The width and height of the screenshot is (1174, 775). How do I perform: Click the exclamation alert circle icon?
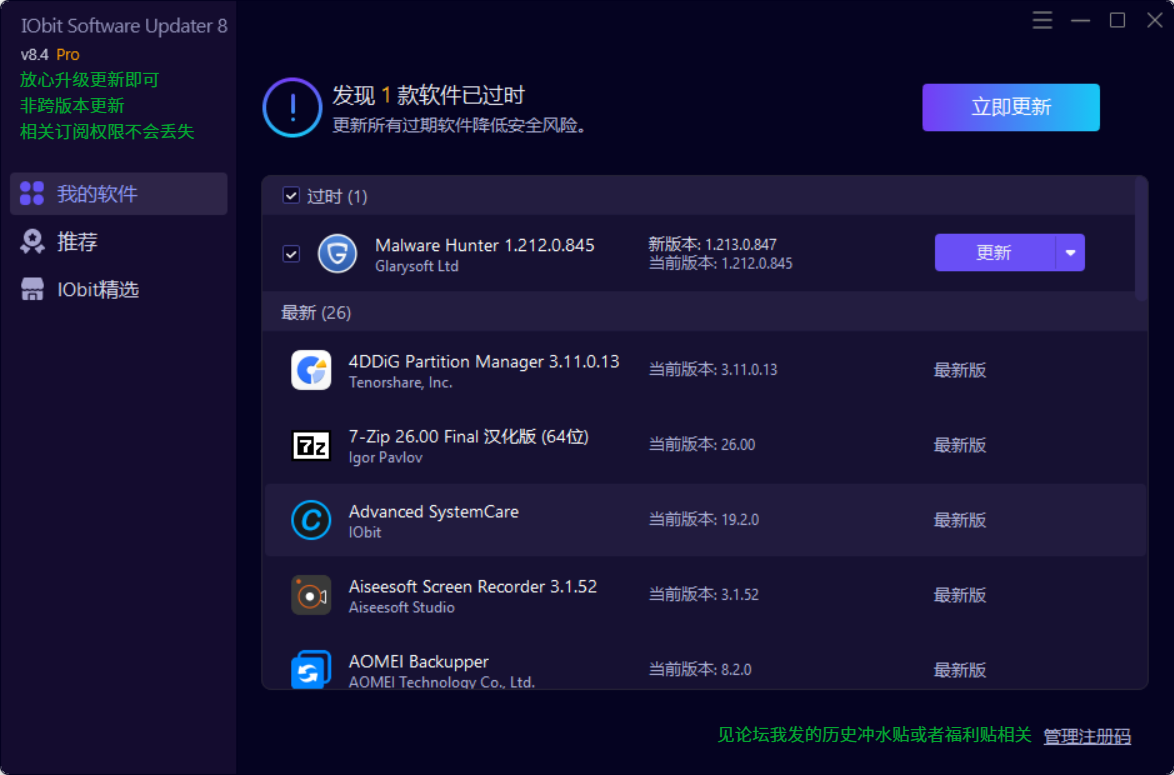pyautogui.click(x=292, y=107)
